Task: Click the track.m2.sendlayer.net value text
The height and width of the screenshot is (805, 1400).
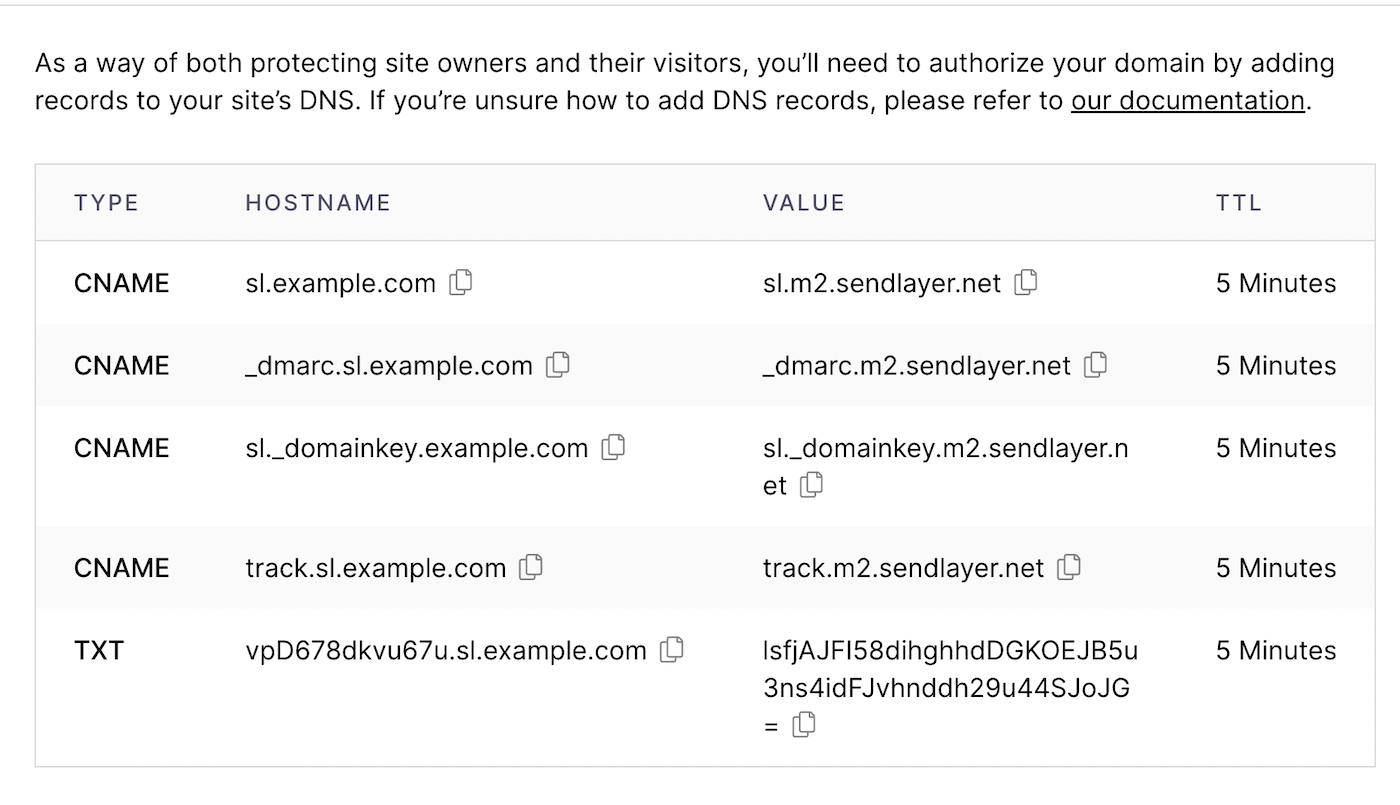Action: click(x=902, y=569)
